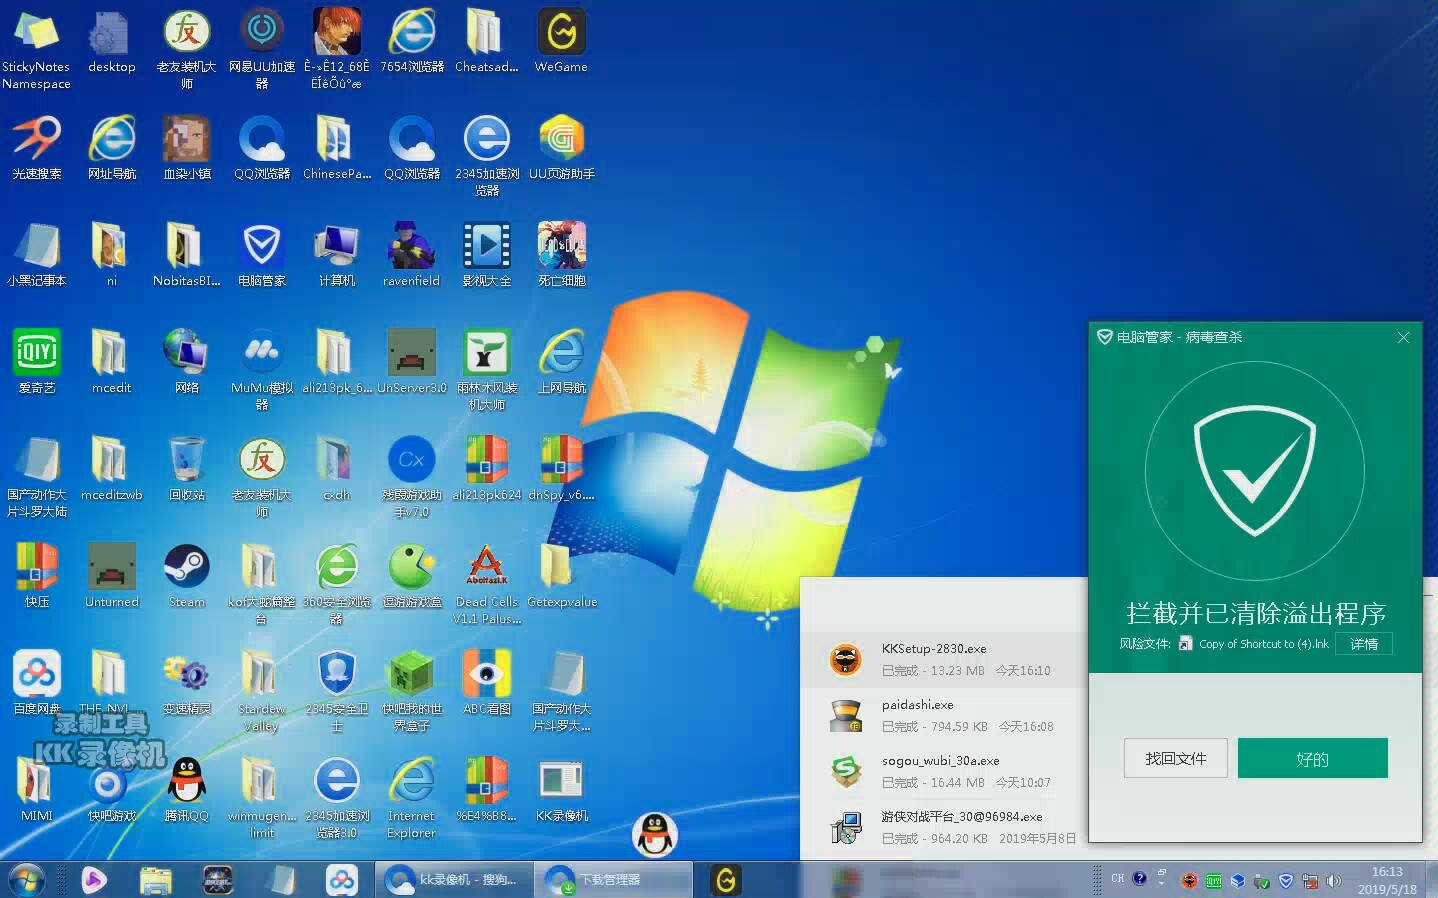Open the Unturned game icon
The width and height of the screenshot is (1438, 898).
[112, 575]
